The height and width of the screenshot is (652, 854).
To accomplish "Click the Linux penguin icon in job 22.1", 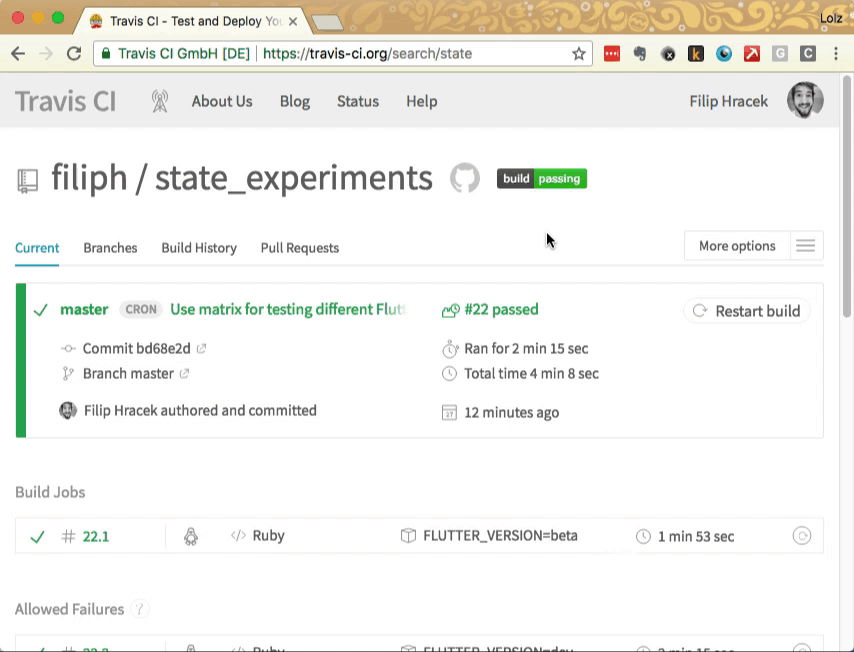I will [191, 536].
